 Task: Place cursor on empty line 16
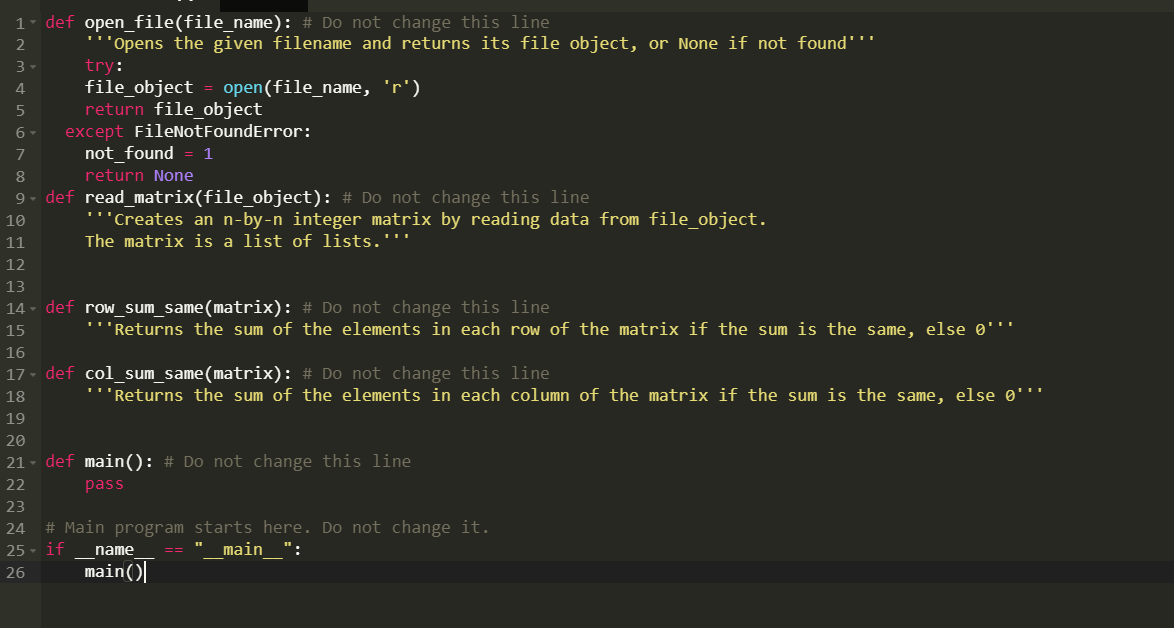coord(599,352)
